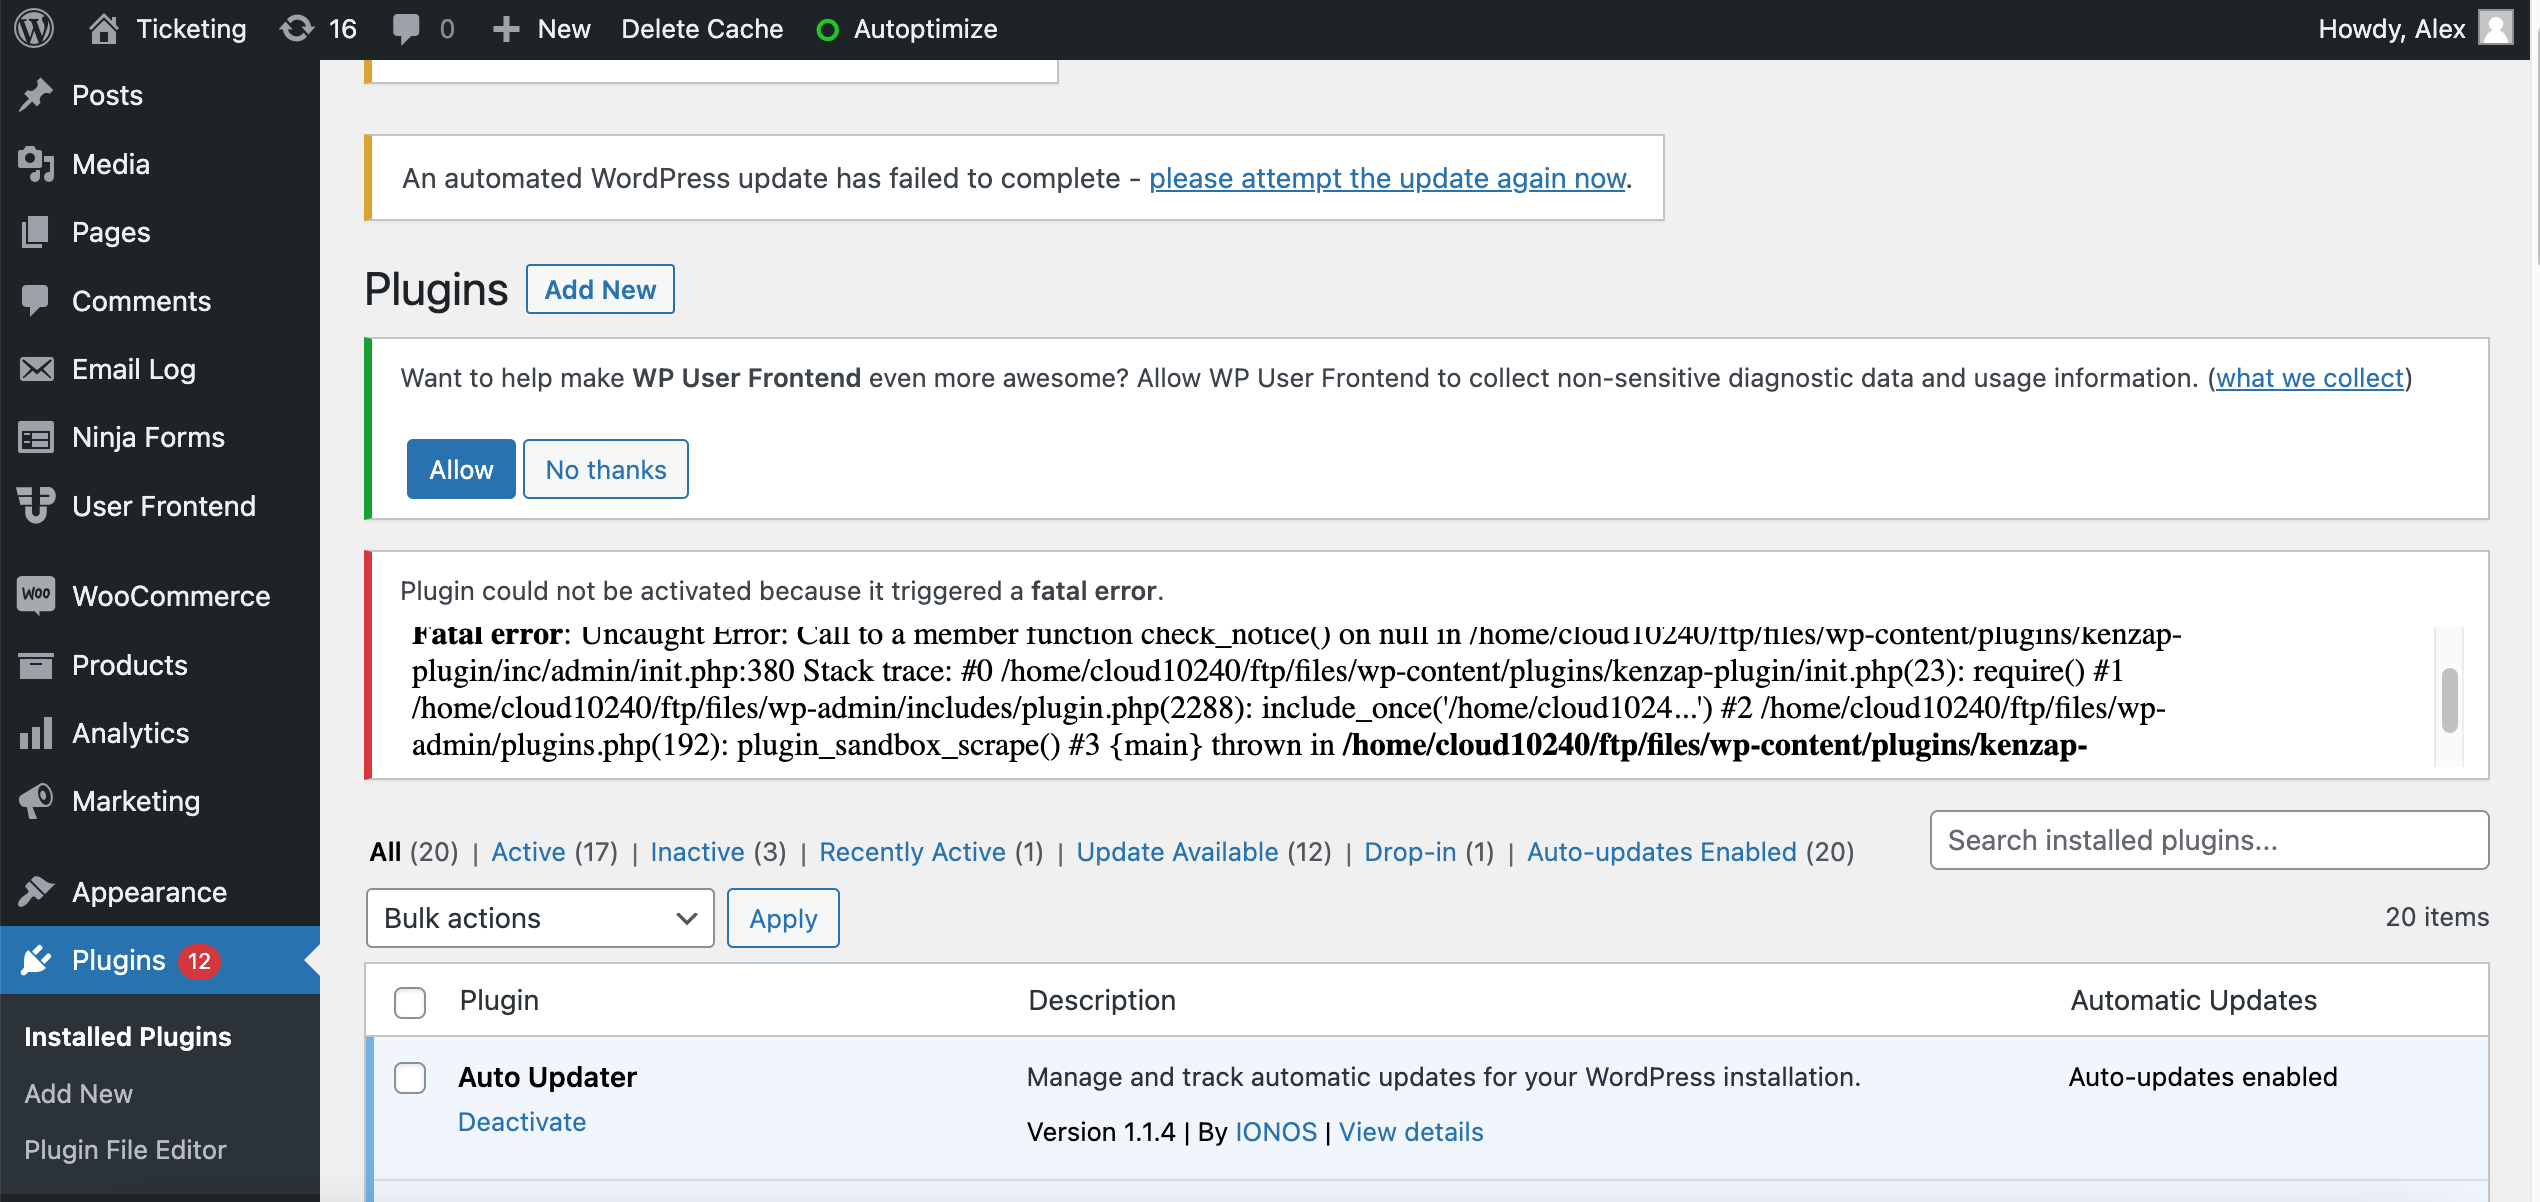Click 'please attempt the update again now' link
2540x1202 pixels.
tap(1388, 178)
